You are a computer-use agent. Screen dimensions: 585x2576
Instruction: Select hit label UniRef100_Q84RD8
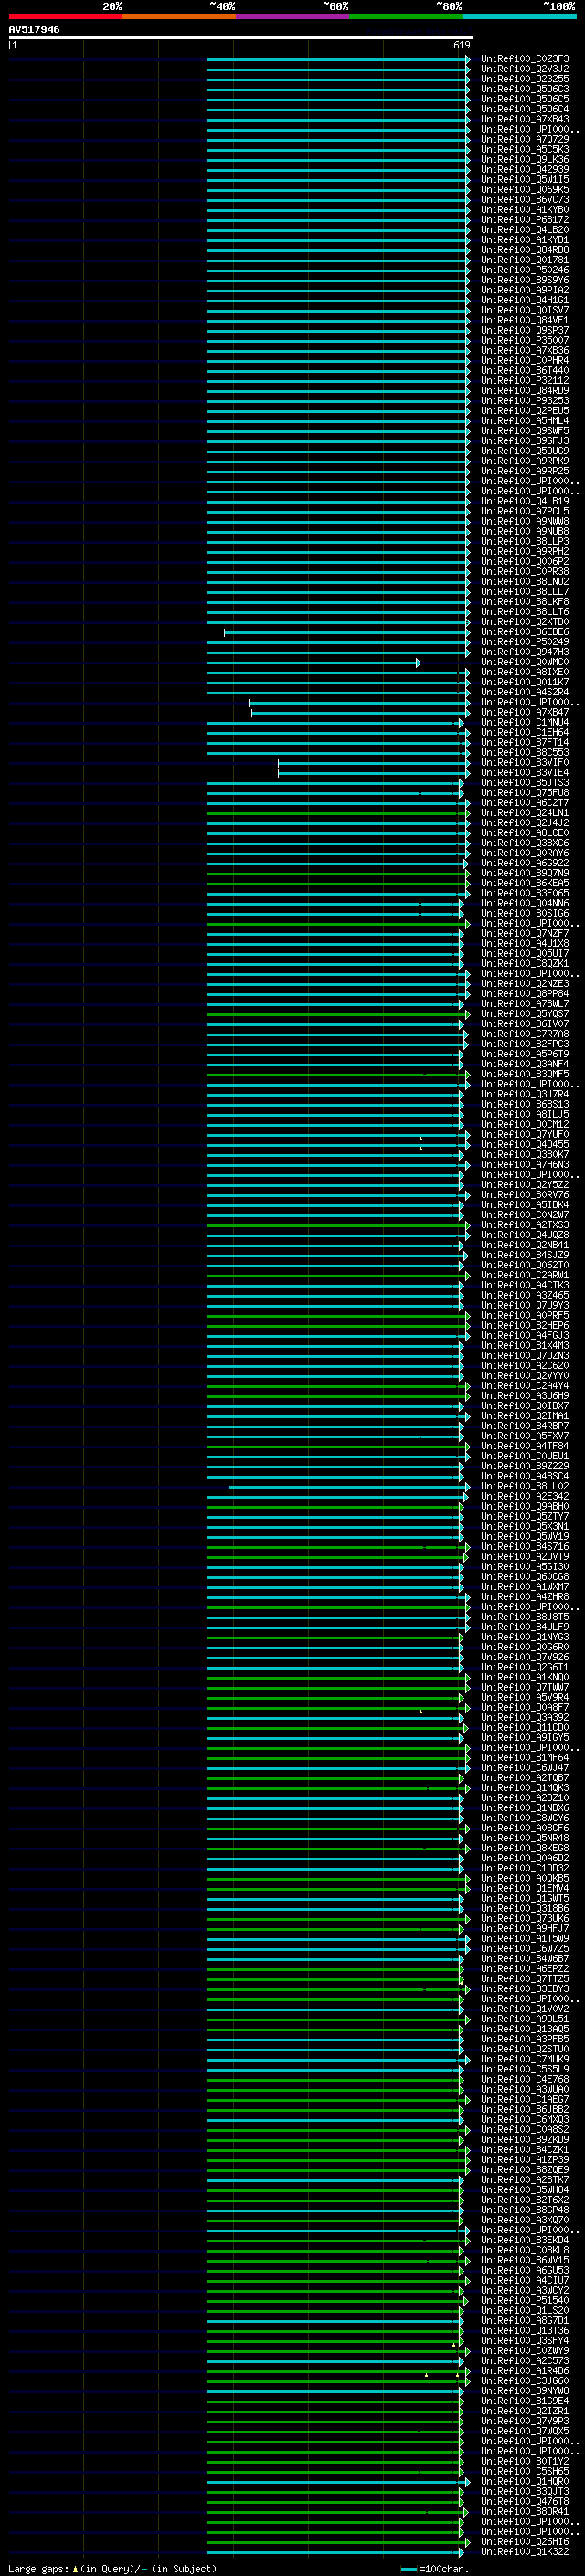525,250
